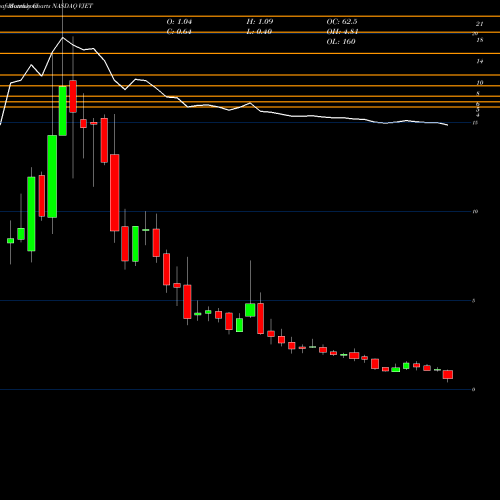Screen dimensions: 500x500
Task: Click the 'H: 1.09' high value
Action: click(x=260, y=22)
